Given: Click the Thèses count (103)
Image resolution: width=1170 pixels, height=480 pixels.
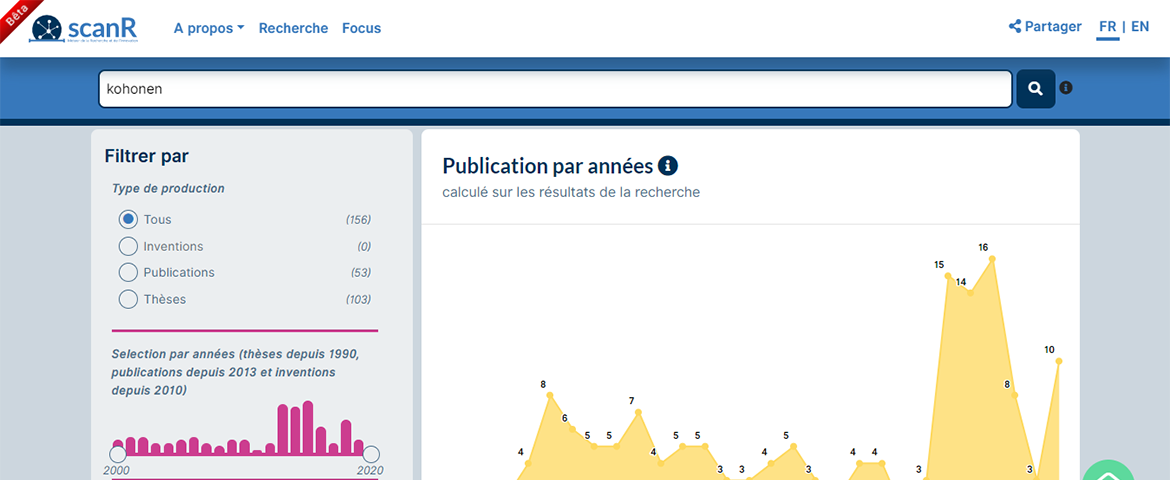Looking at the screenshot, I should pyautogui.click(x=358, y=299).
